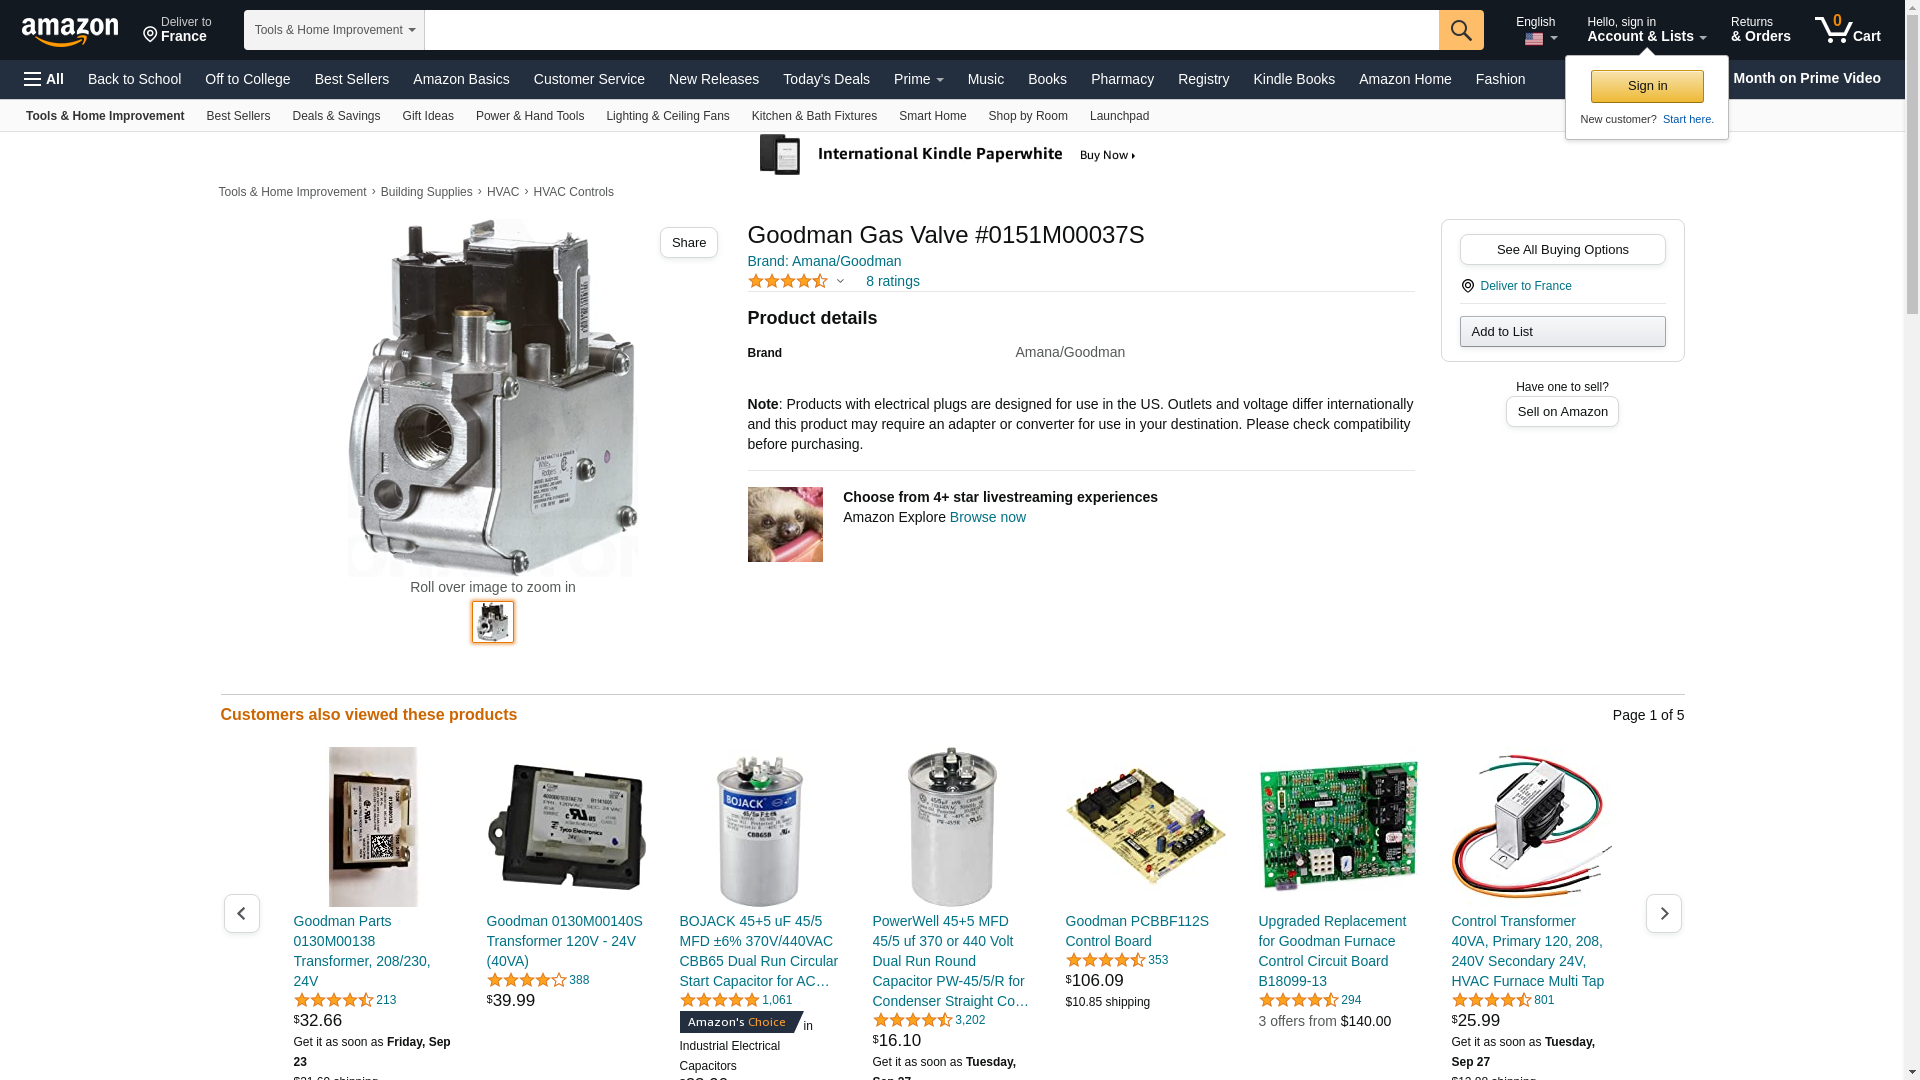Click the Deliver to France location pin
The image size is (1920, 1080).
point(150,35)
